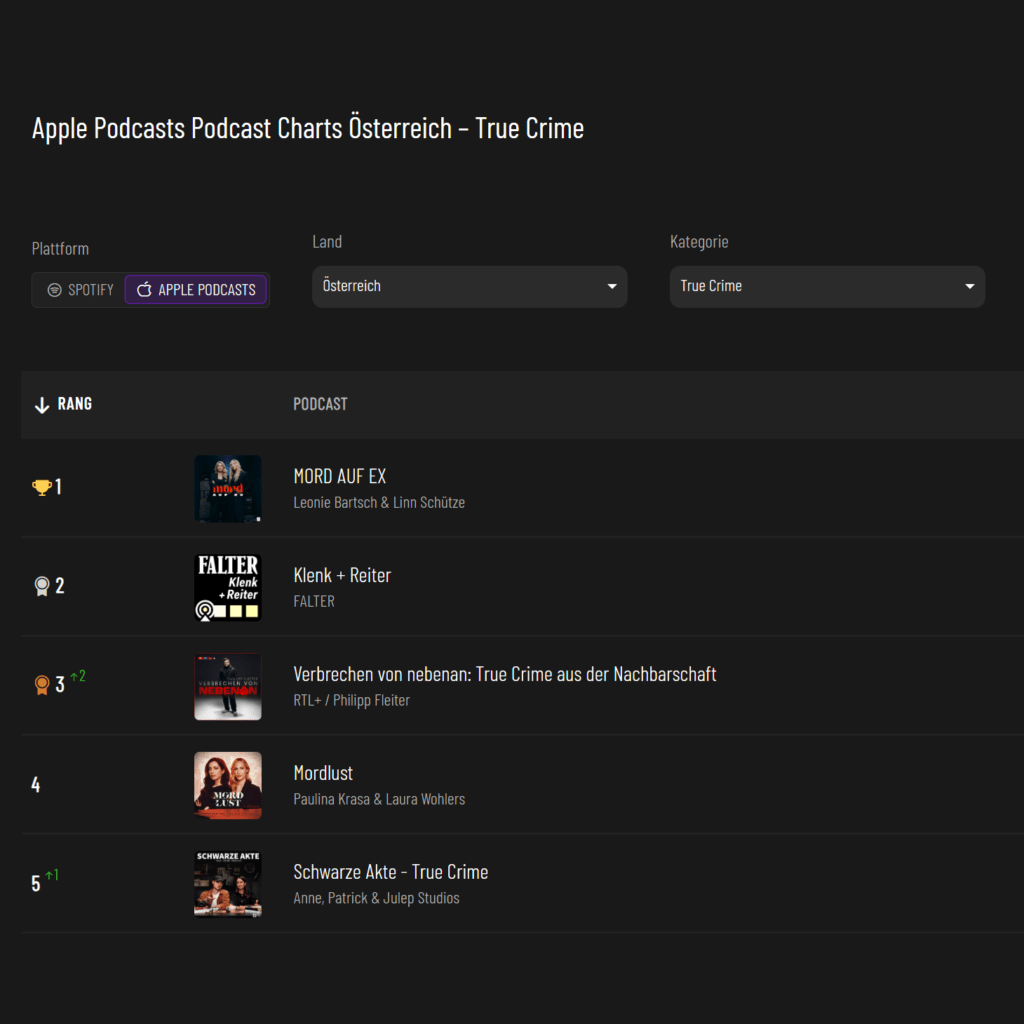The height and width of the screenshot is (1024, 1024).
Task: Switch platform to Spotify
Action: (80, 290)
